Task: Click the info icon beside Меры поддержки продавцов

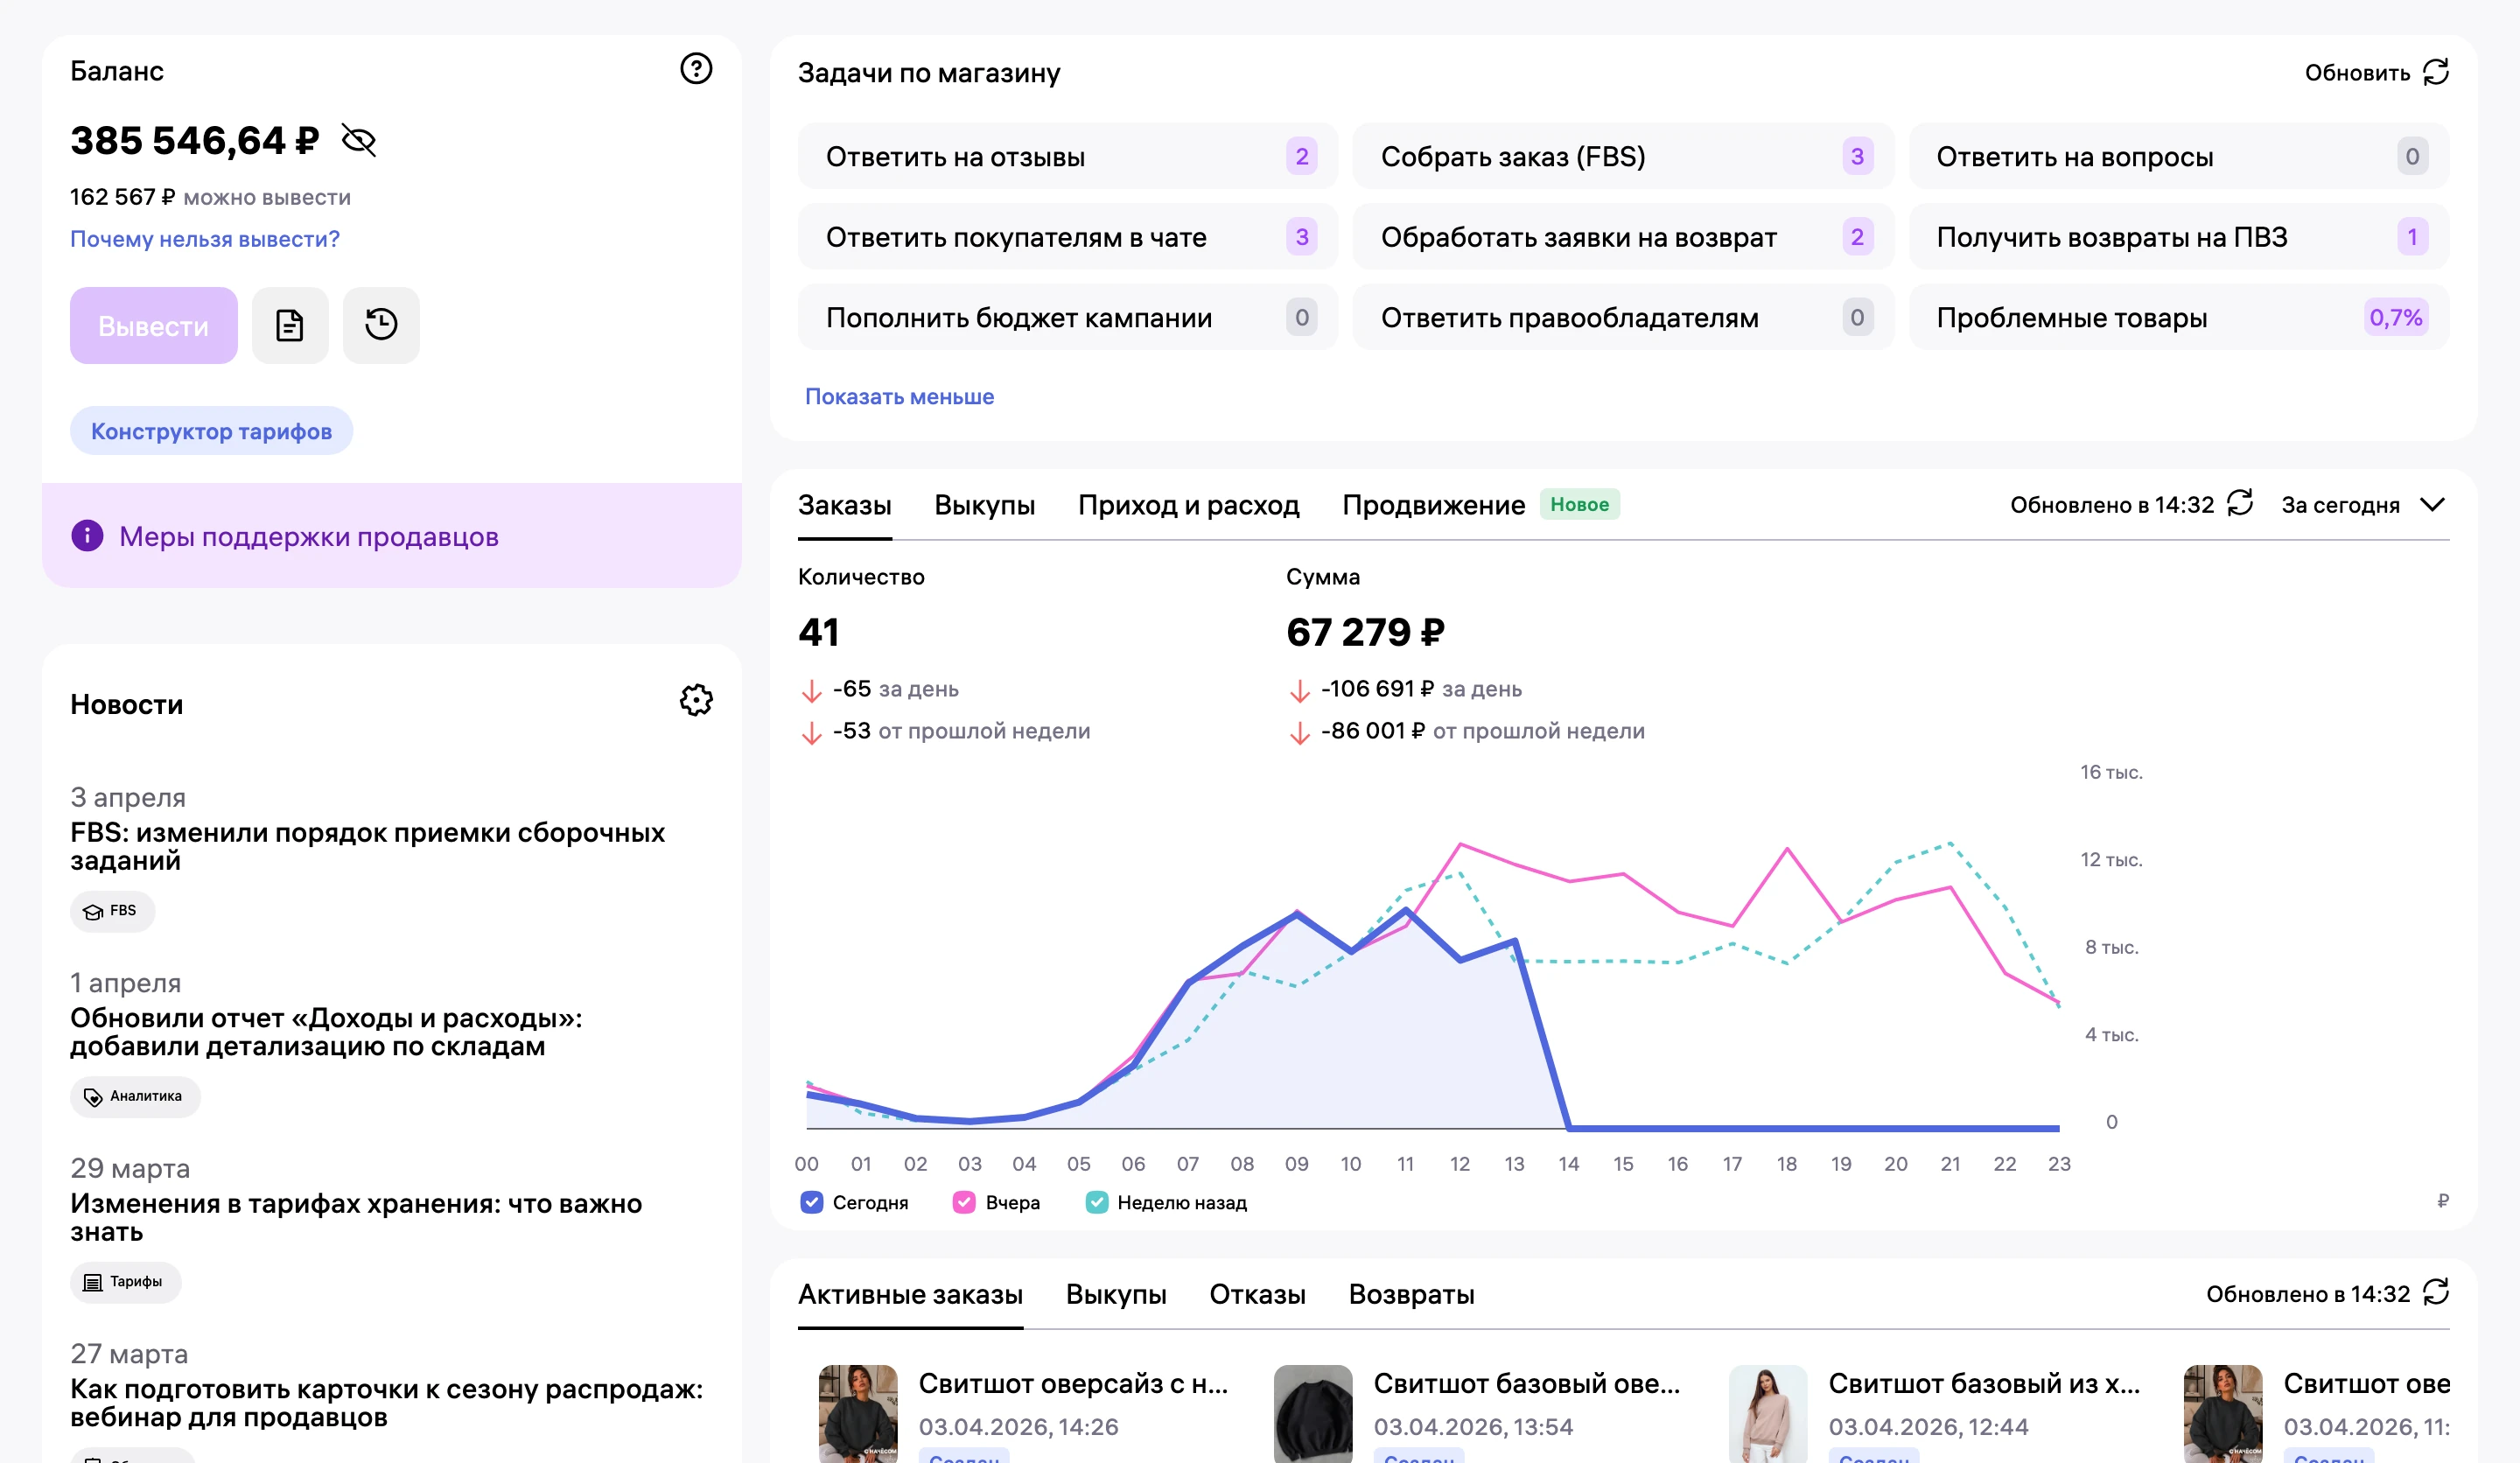Action: (x=87, y=536)
